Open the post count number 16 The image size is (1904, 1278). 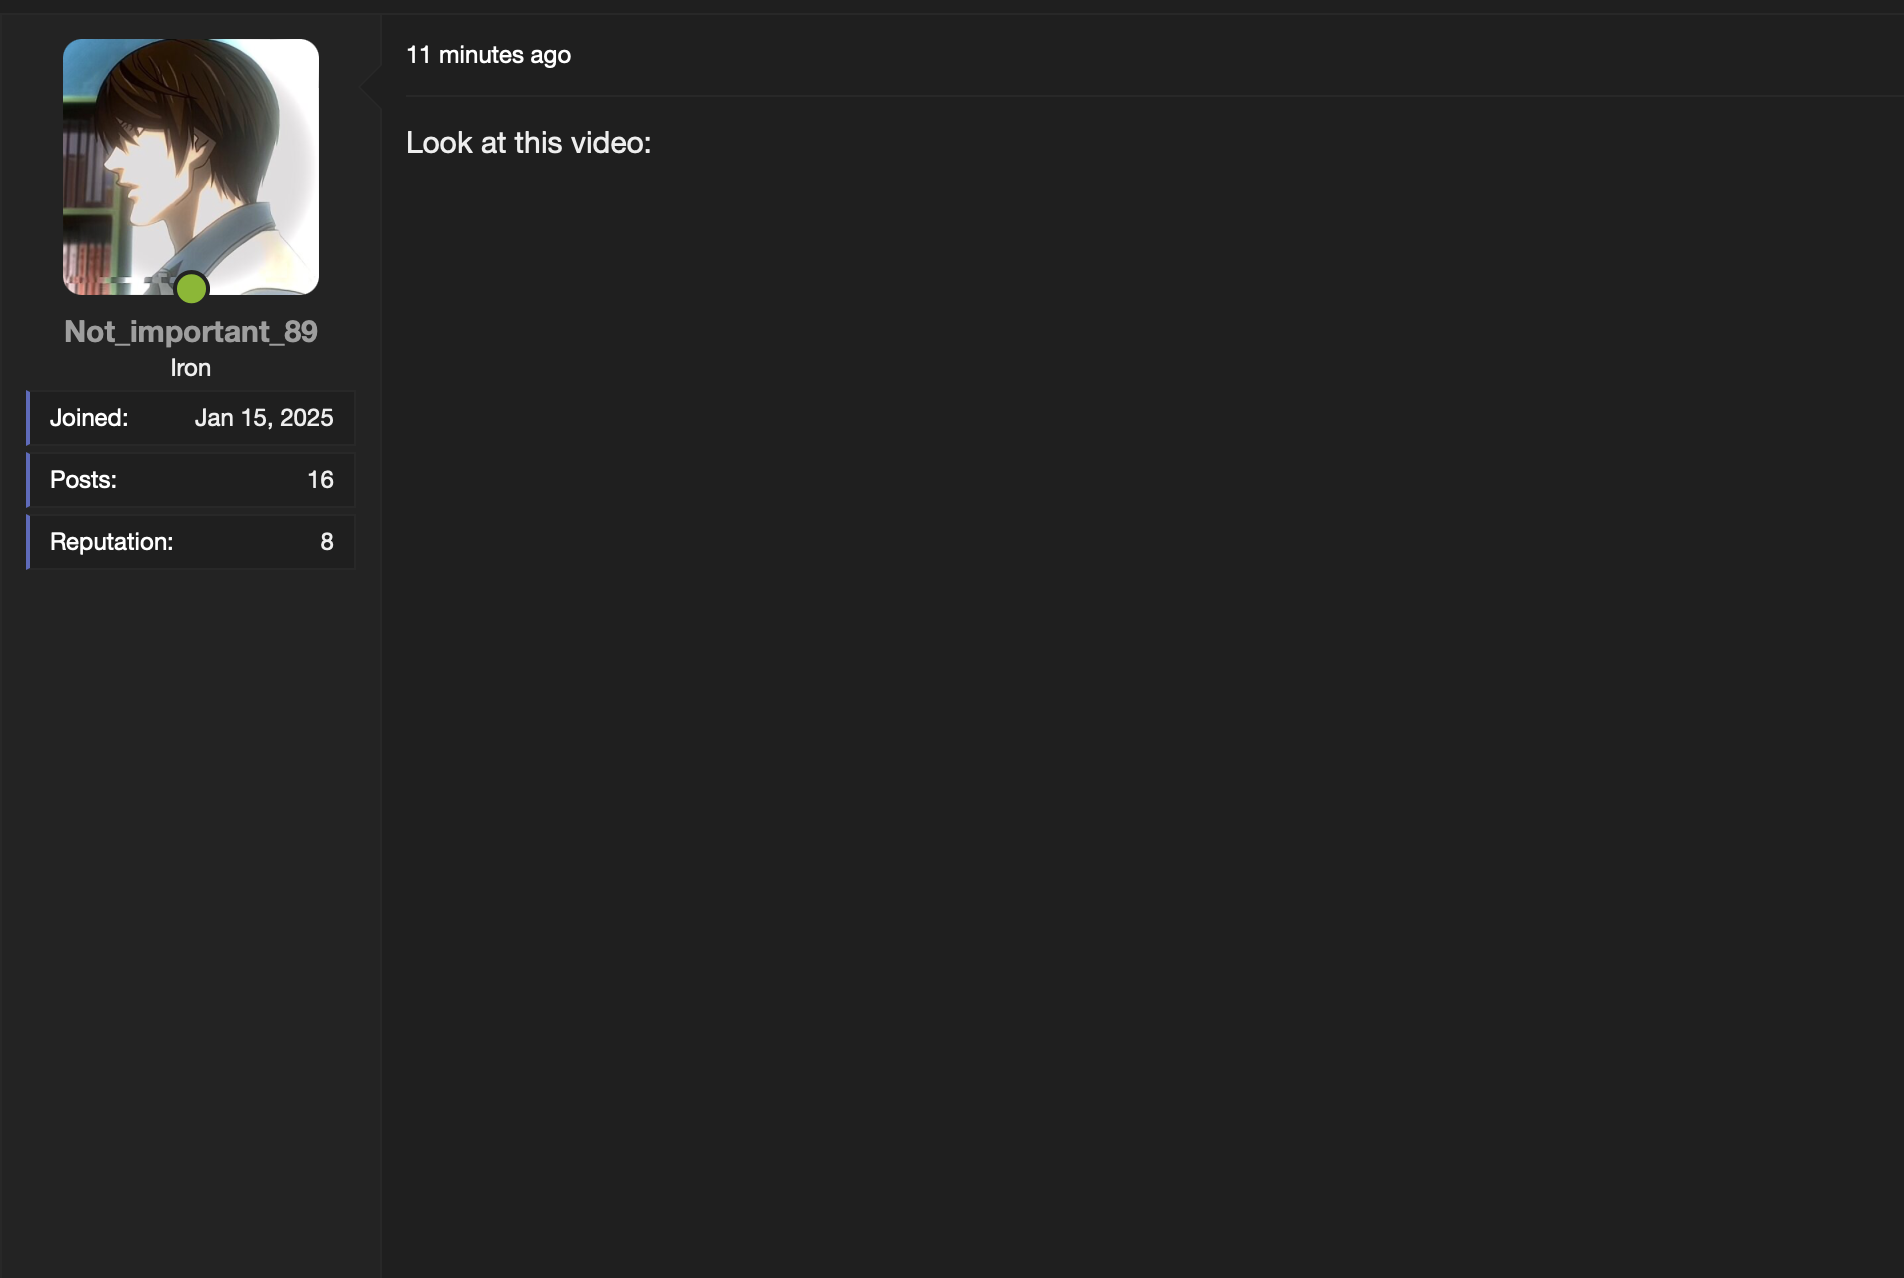320,480
